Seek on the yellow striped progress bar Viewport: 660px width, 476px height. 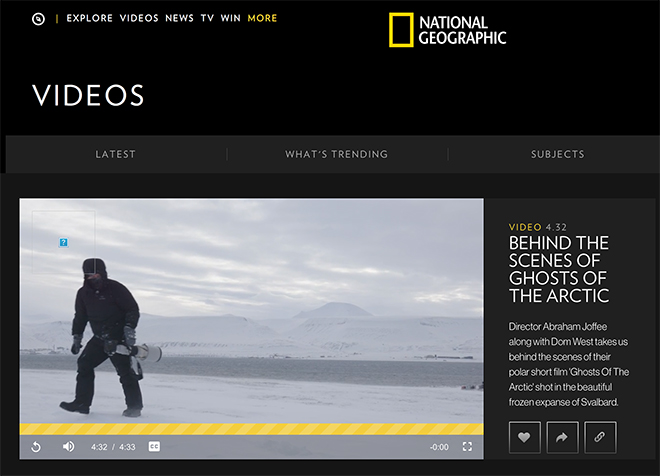point(252,429)
